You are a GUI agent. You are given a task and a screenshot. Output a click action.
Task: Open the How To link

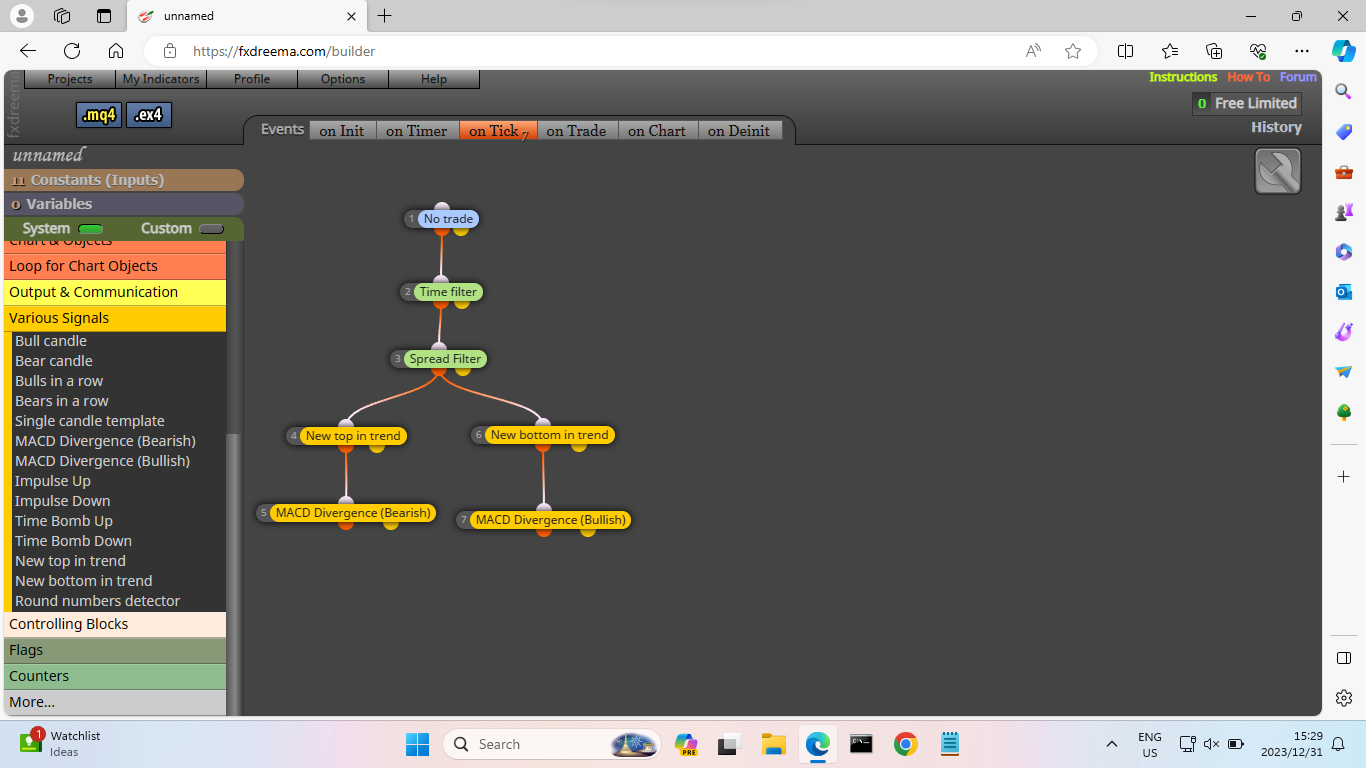pos(1248,77)
